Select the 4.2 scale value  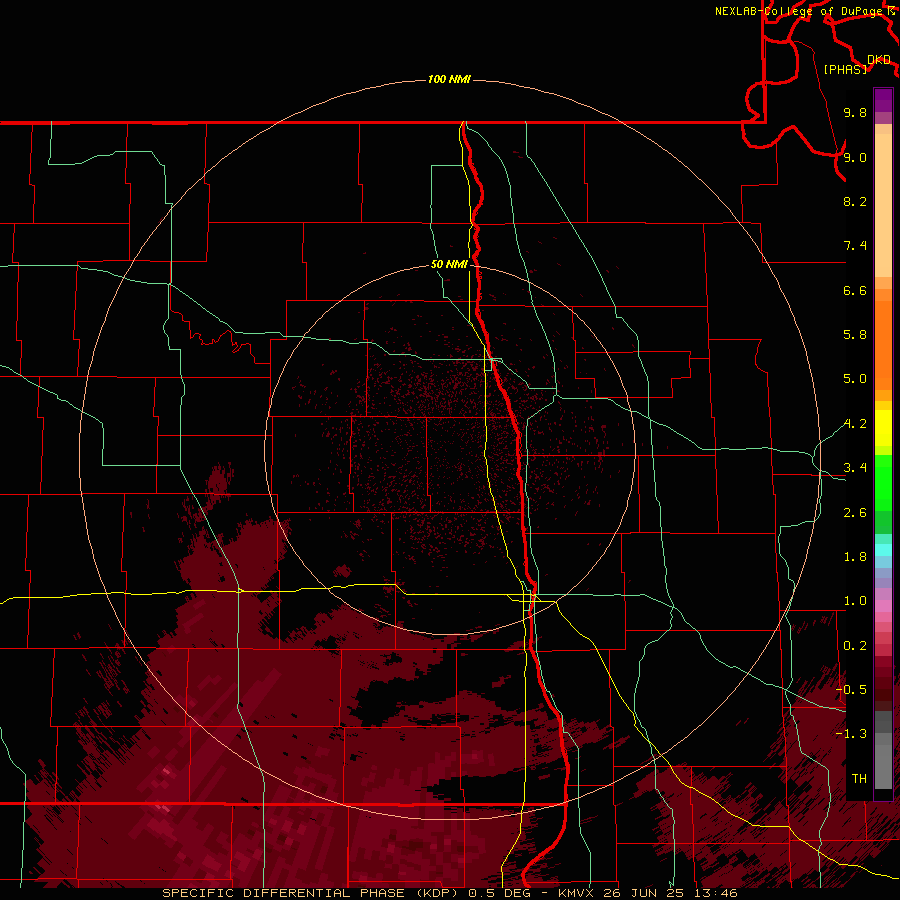pyautogui.click(x=855, y=424)
